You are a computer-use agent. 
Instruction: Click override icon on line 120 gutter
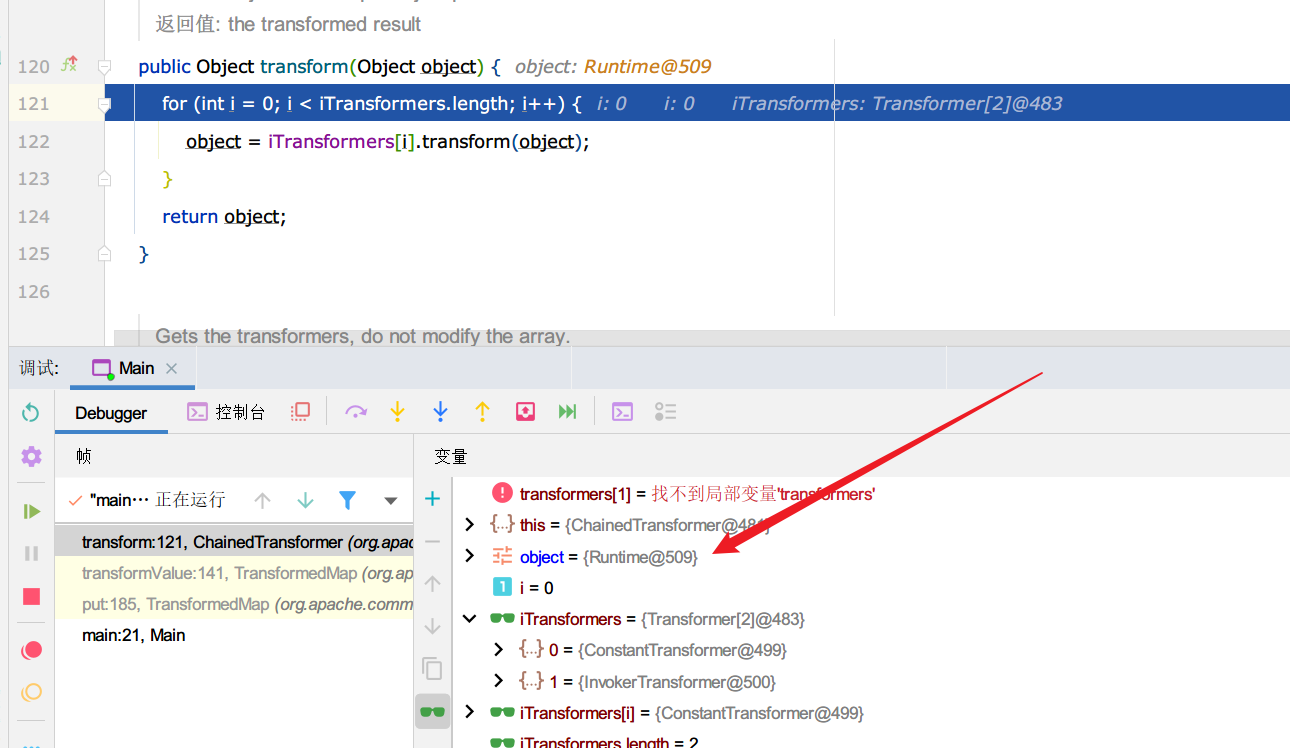click(x=69, y=65)
